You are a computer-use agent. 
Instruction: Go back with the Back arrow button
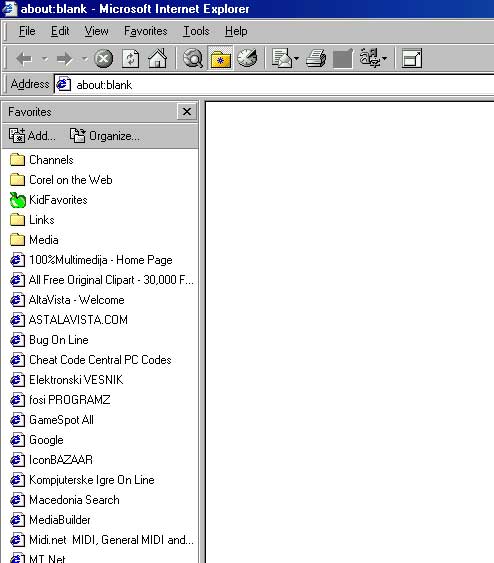point(24,59)
